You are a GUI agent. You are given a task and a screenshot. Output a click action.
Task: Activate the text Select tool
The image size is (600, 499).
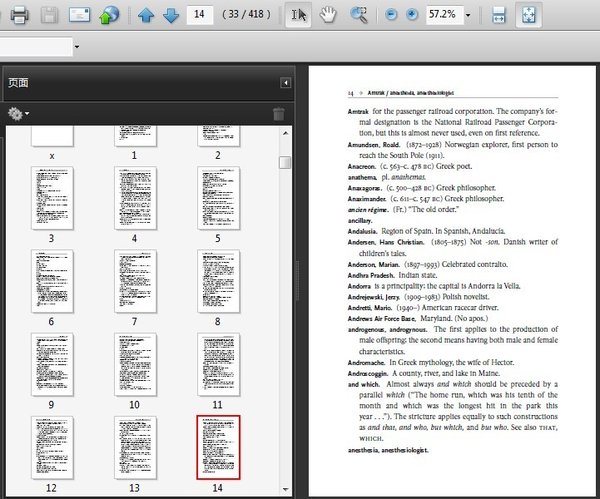(298, 15)
